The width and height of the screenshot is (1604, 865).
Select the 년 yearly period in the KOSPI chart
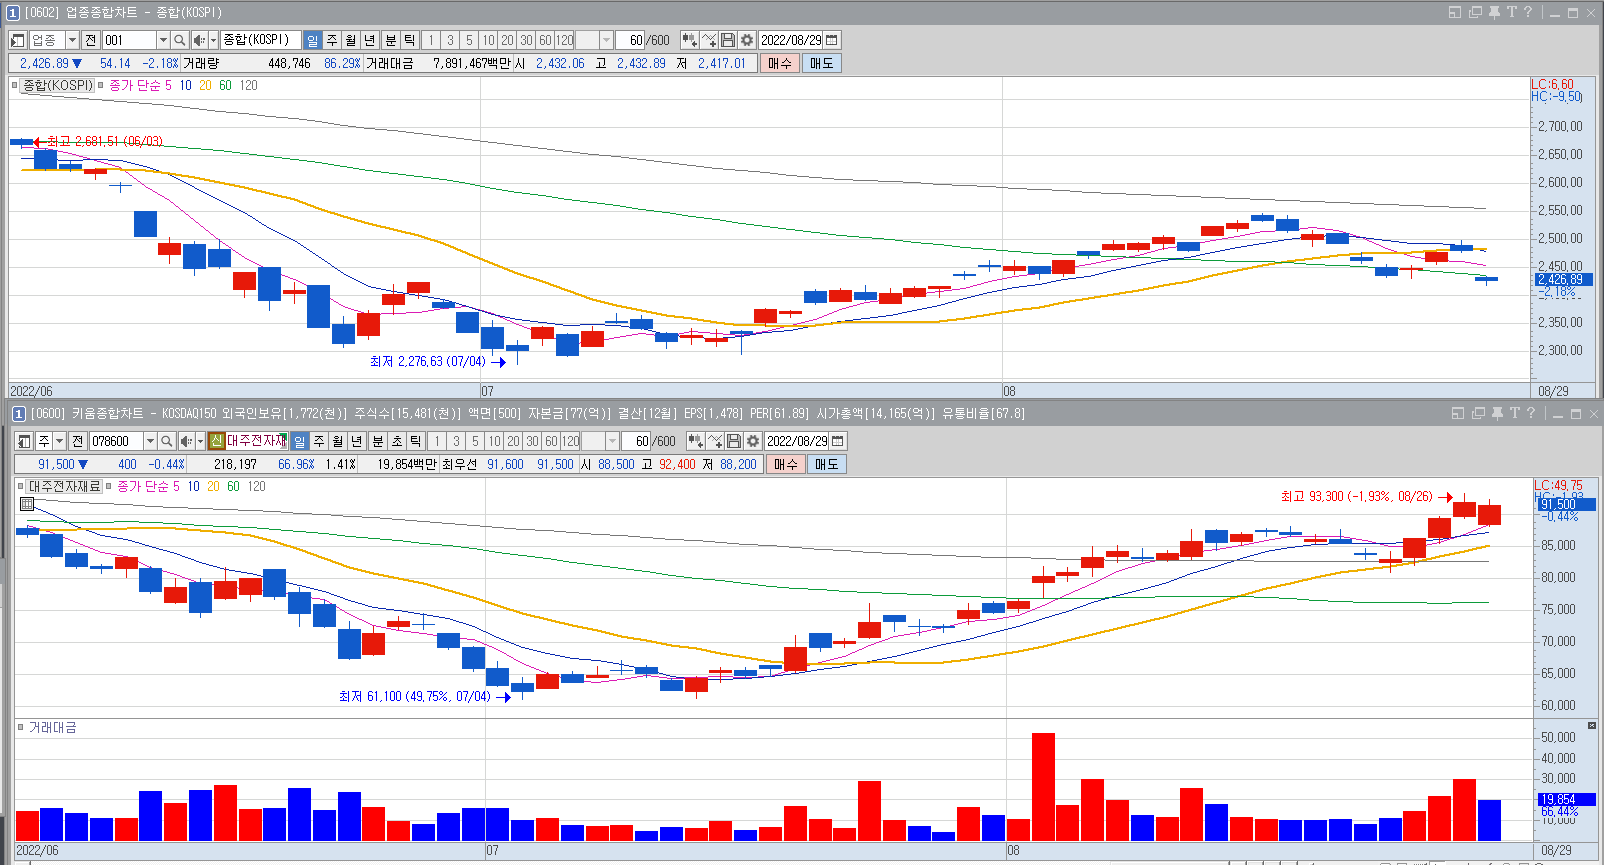[x=370, y=40]
